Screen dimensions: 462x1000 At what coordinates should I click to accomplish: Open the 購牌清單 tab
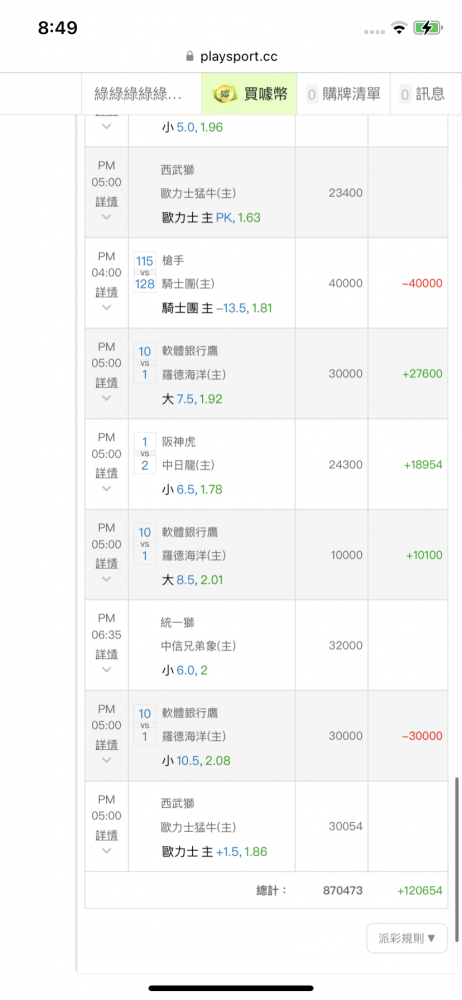[x=344, y=94]
